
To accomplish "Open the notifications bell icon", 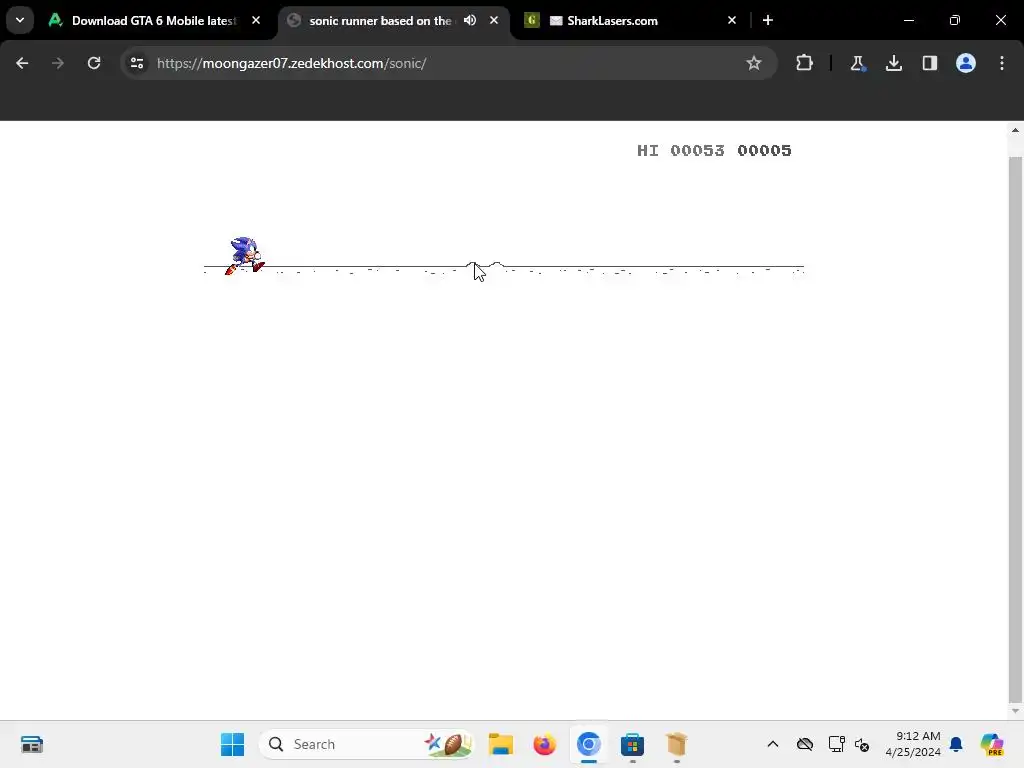I will coord(956,744).
